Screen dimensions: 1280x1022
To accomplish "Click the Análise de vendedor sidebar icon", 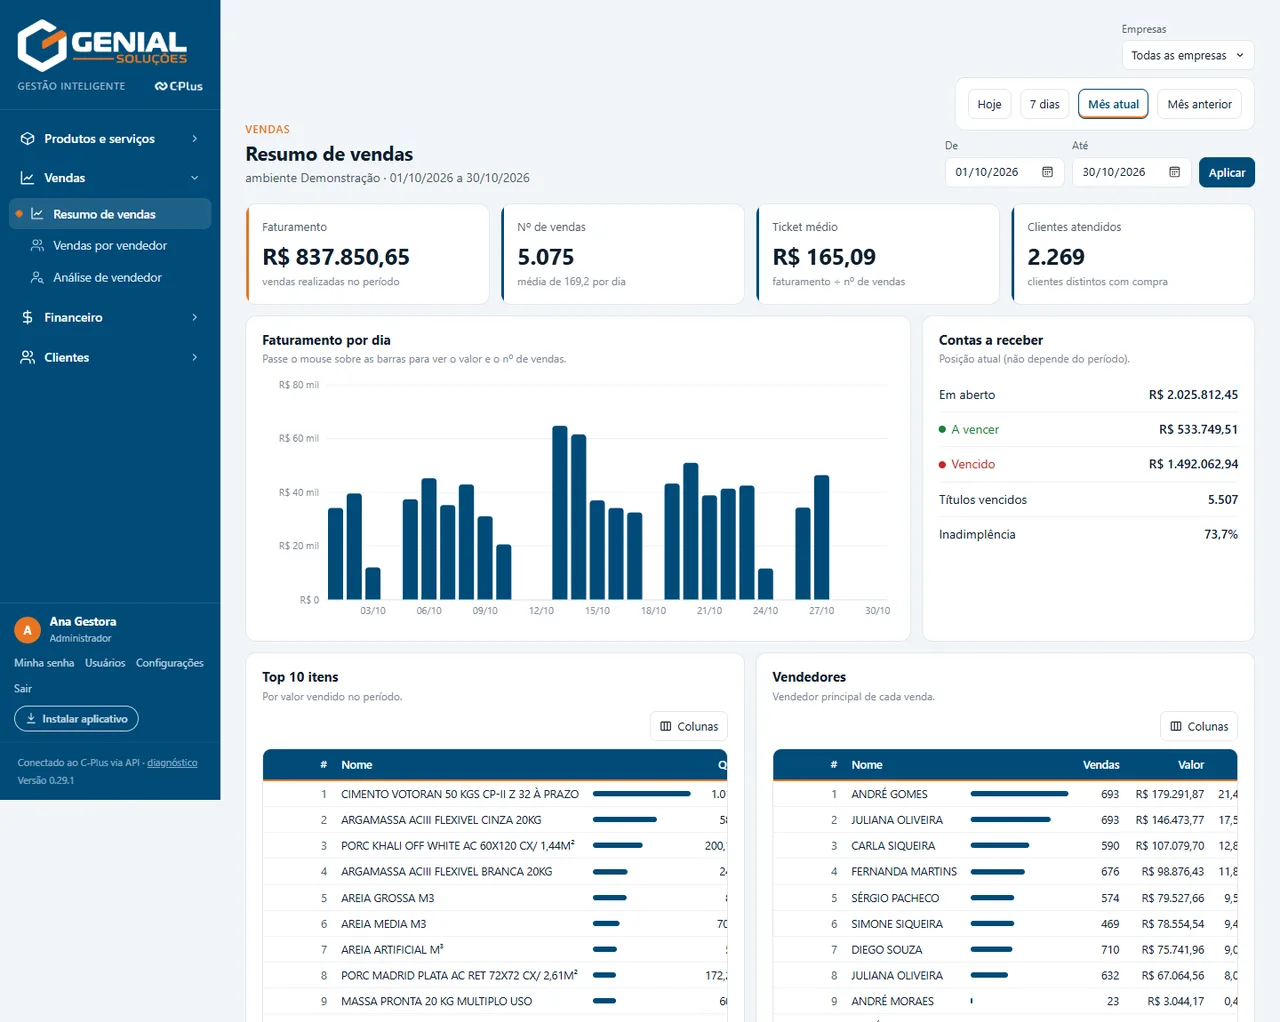I will (x=37, y=277).
